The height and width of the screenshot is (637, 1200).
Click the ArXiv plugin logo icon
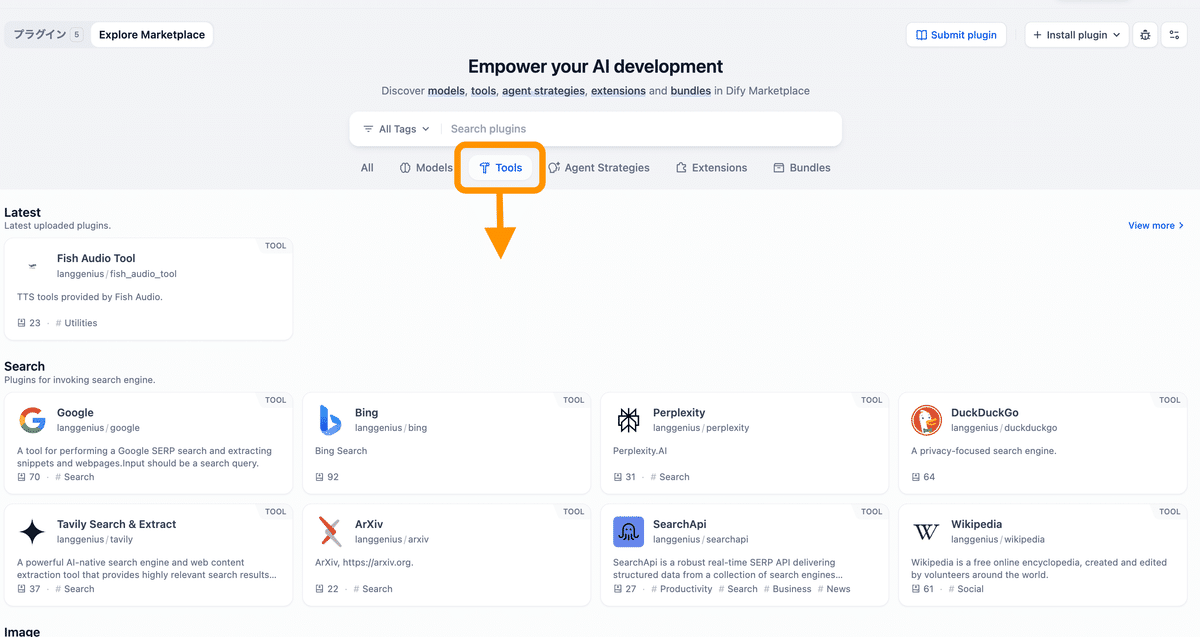[x=330, y=531]
